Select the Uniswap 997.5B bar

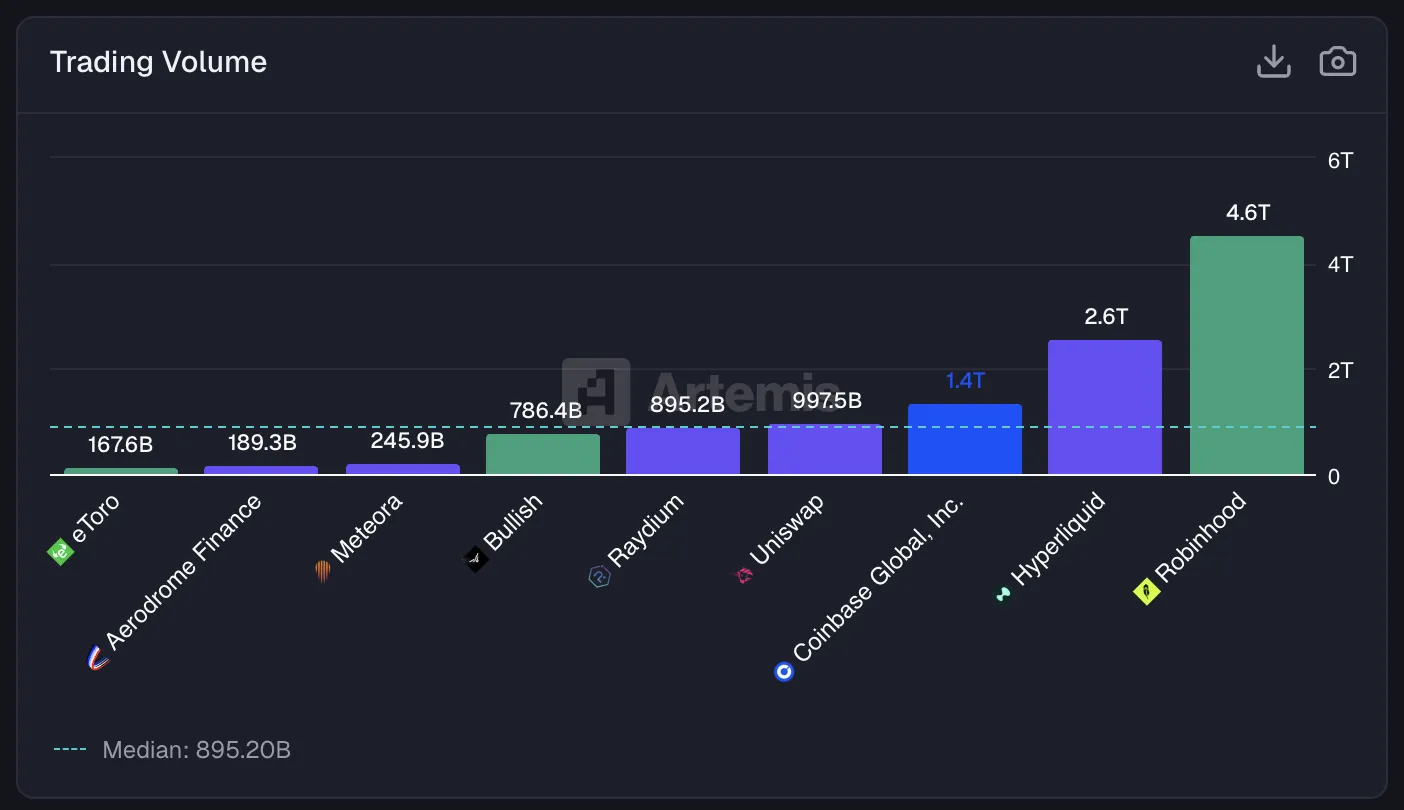(825, 449)
